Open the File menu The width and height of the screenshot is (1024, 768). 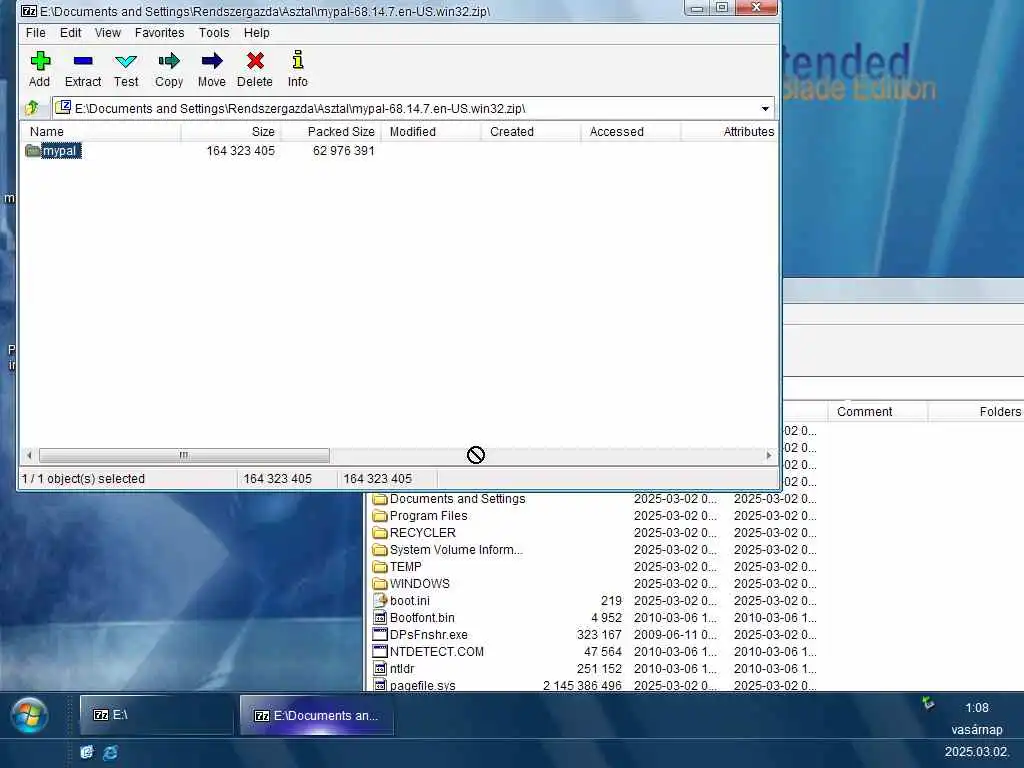pyautogui.click(x=35, y=33)
